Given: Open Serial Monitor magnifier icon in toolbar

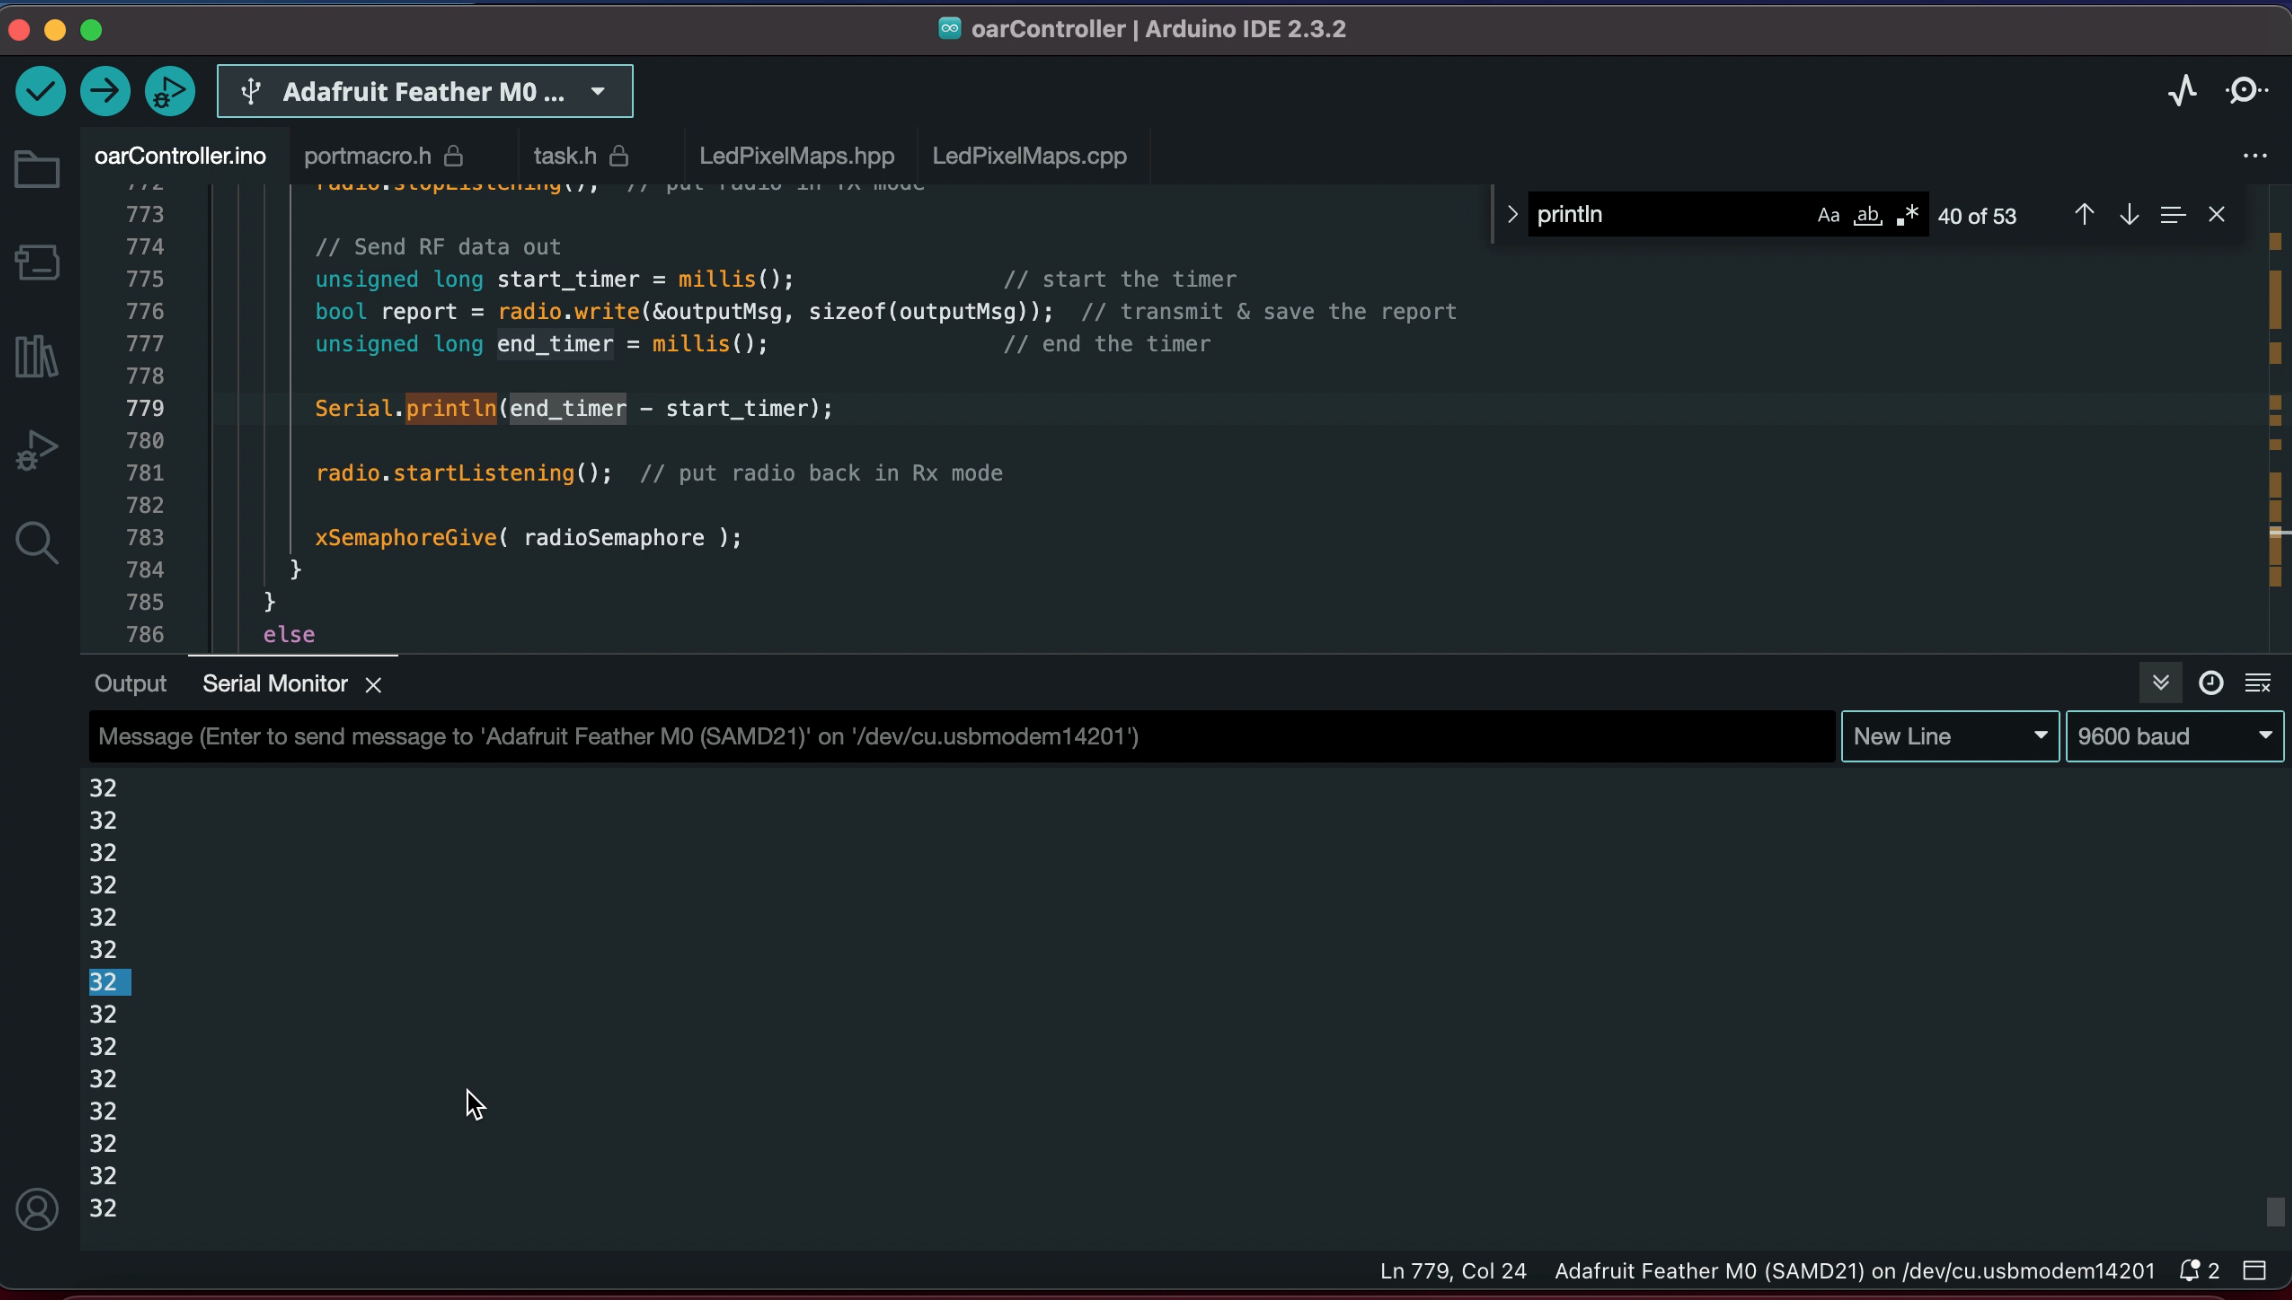Looking at the screenshot, I should click(x=2246, y=91).
